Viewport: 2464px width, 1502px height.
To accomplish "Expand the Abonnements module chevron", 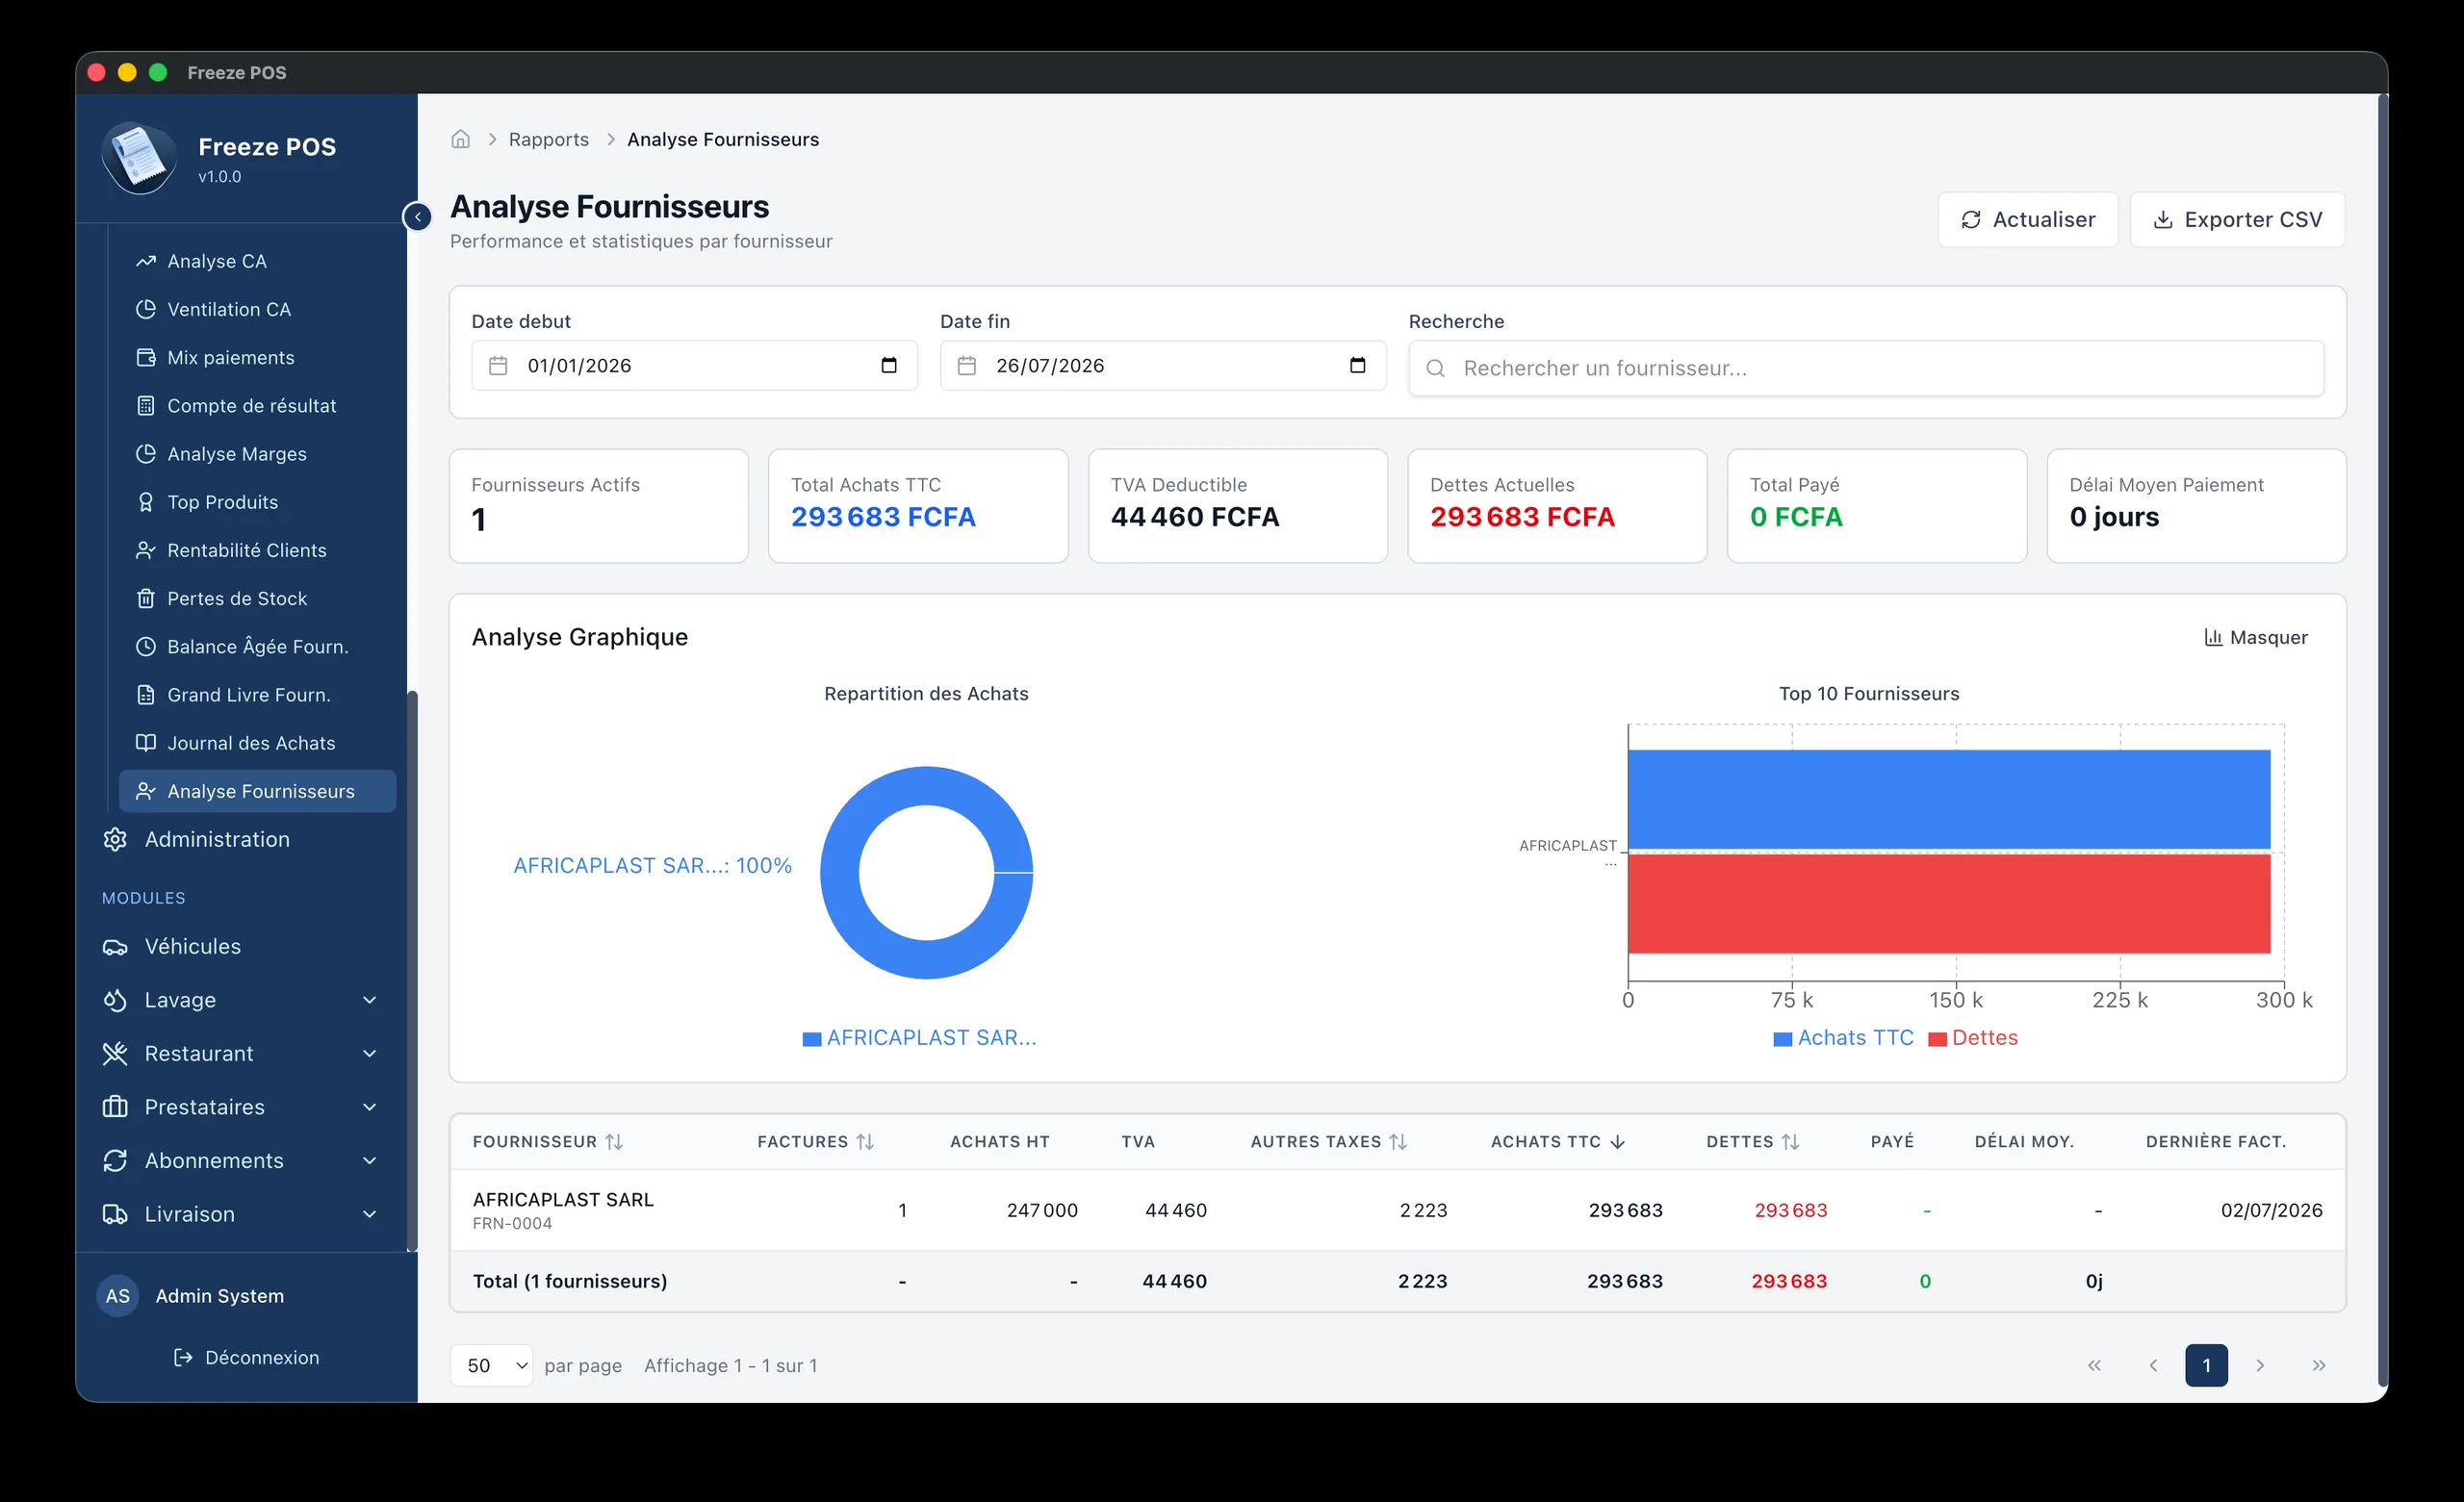I will pos(370,1160).
